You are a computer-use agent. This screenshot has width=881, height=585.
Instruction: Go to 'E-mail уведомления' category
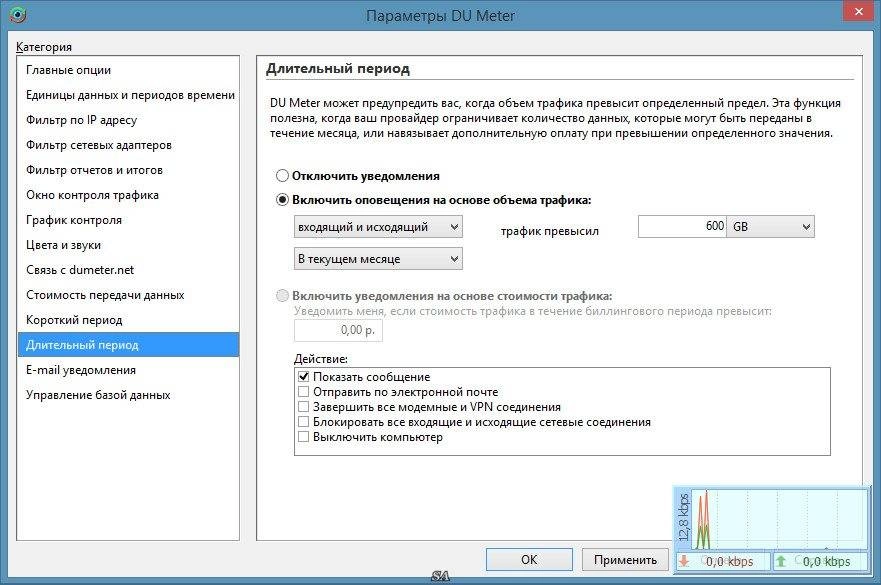(128, 370)
